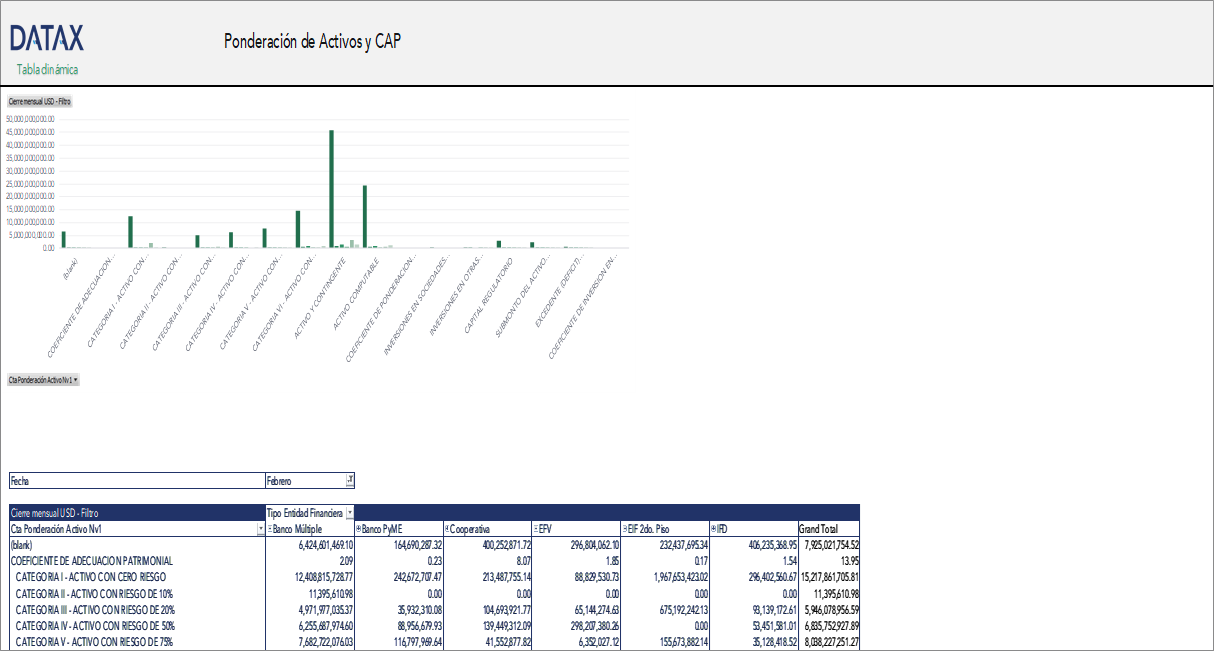1214x651 pixels.
Task: Expand the Cooperativa column group
Action: (x=446, y=529)
